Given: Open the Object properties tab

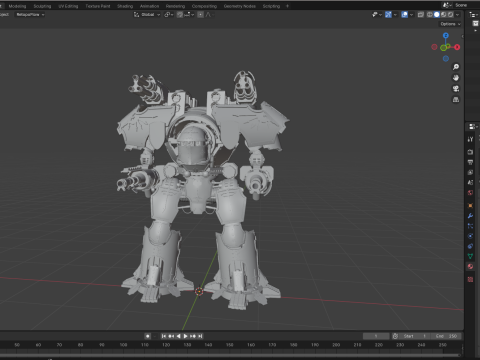Looking at the screenshot, I should [x=470, y=206].
